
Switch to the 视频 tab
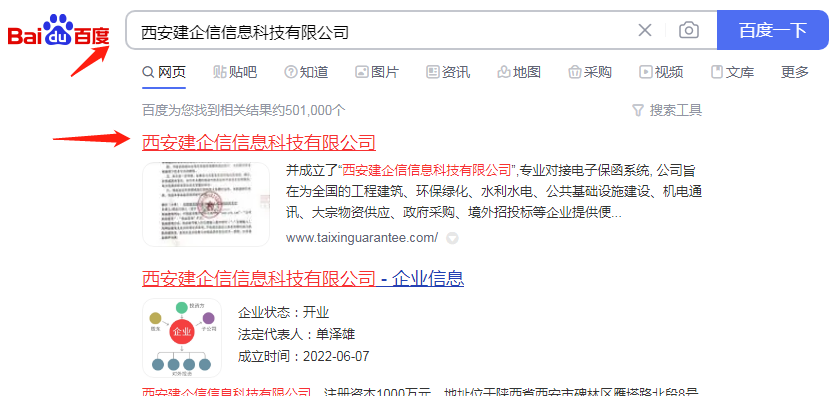coord(661,72)
